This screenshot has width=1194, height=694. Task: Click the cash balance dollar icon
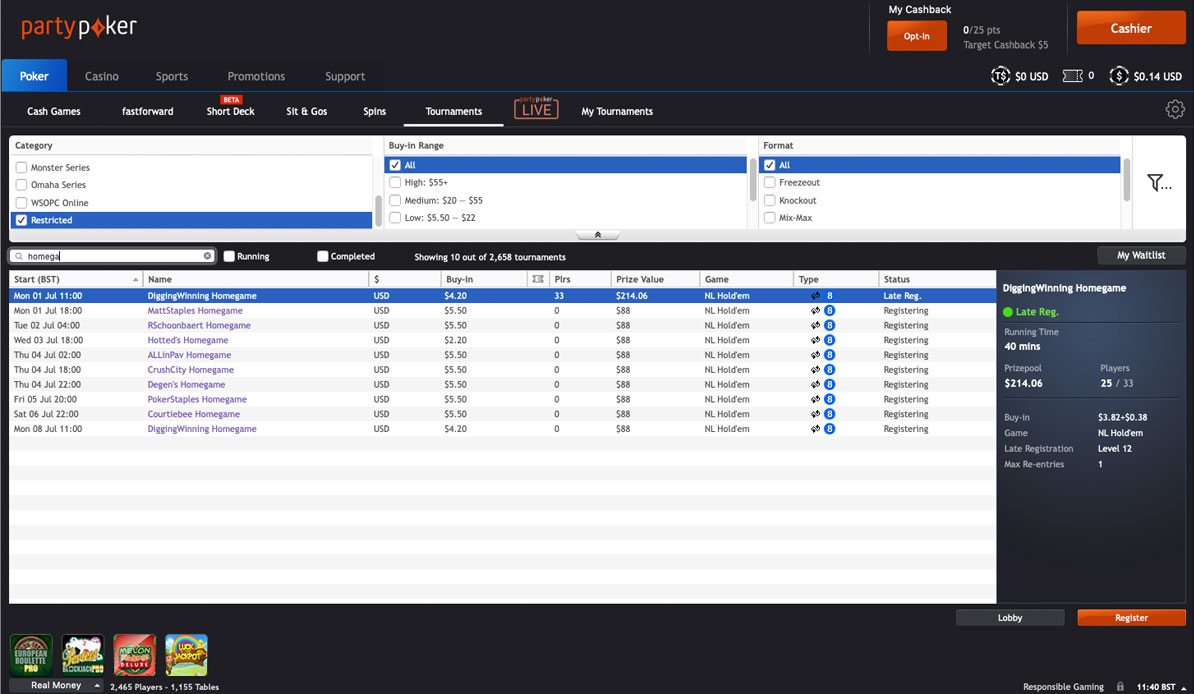point(1118,75)
